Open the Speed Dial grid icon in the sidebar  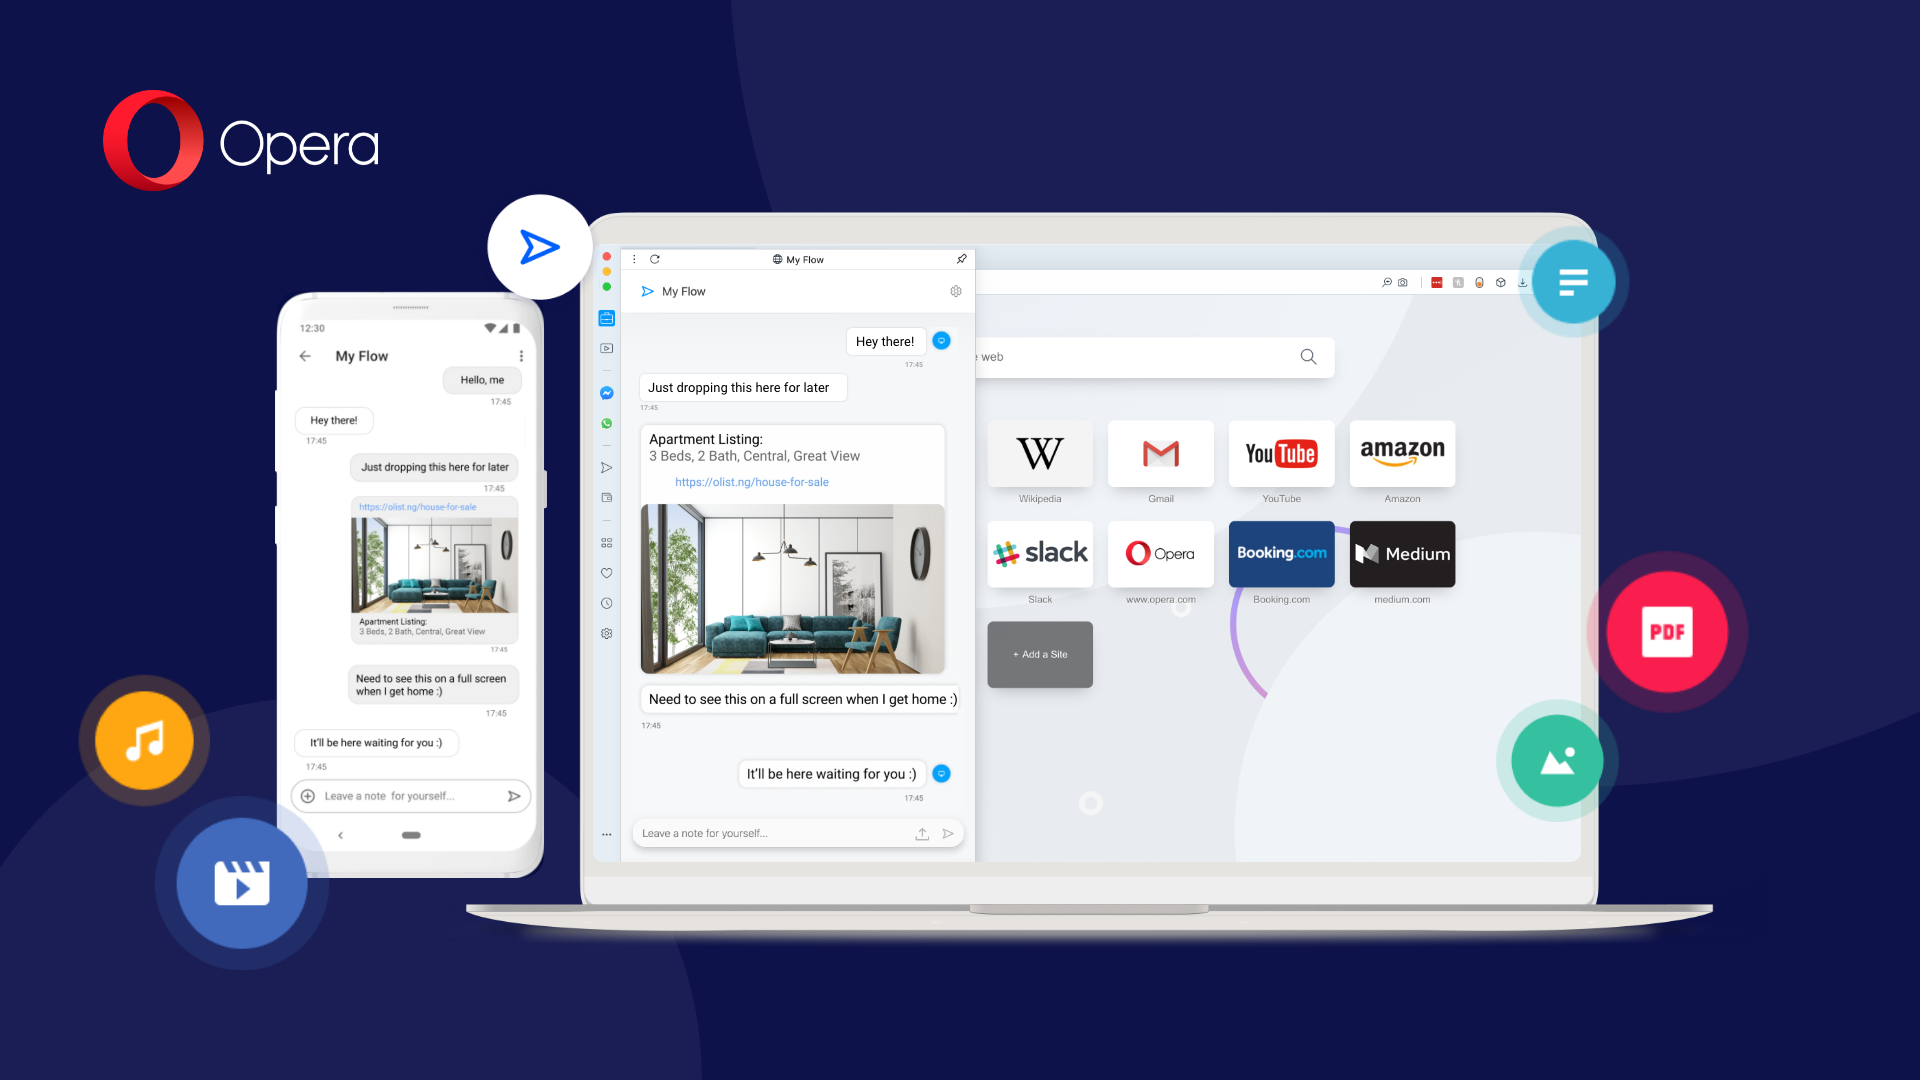[x=606, y=543]
